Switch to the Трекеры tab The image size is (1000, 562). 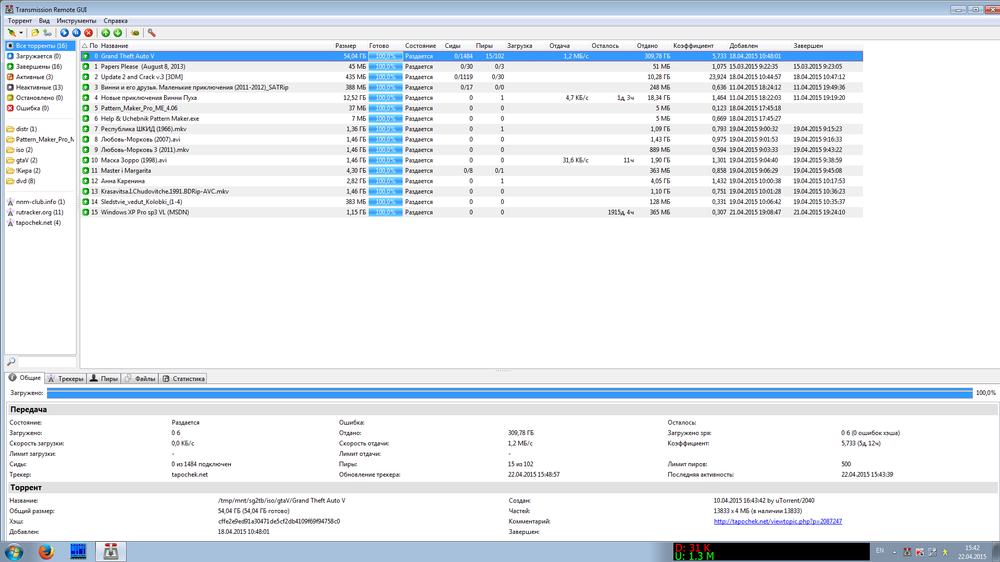(66, 379)
